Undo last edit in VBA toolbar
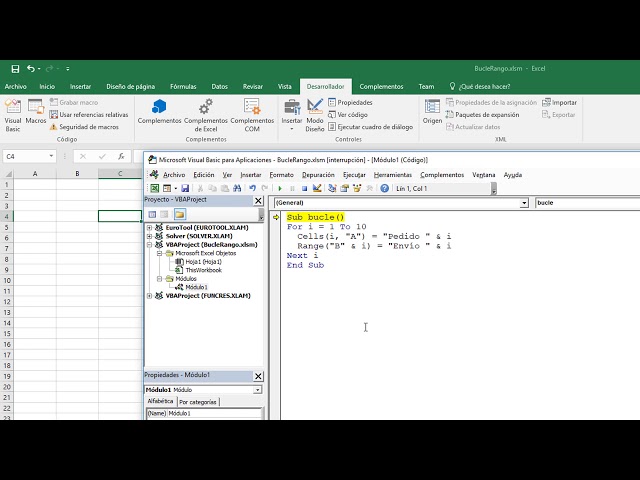The height and width of the screenshot is (480, 640). 252,188
